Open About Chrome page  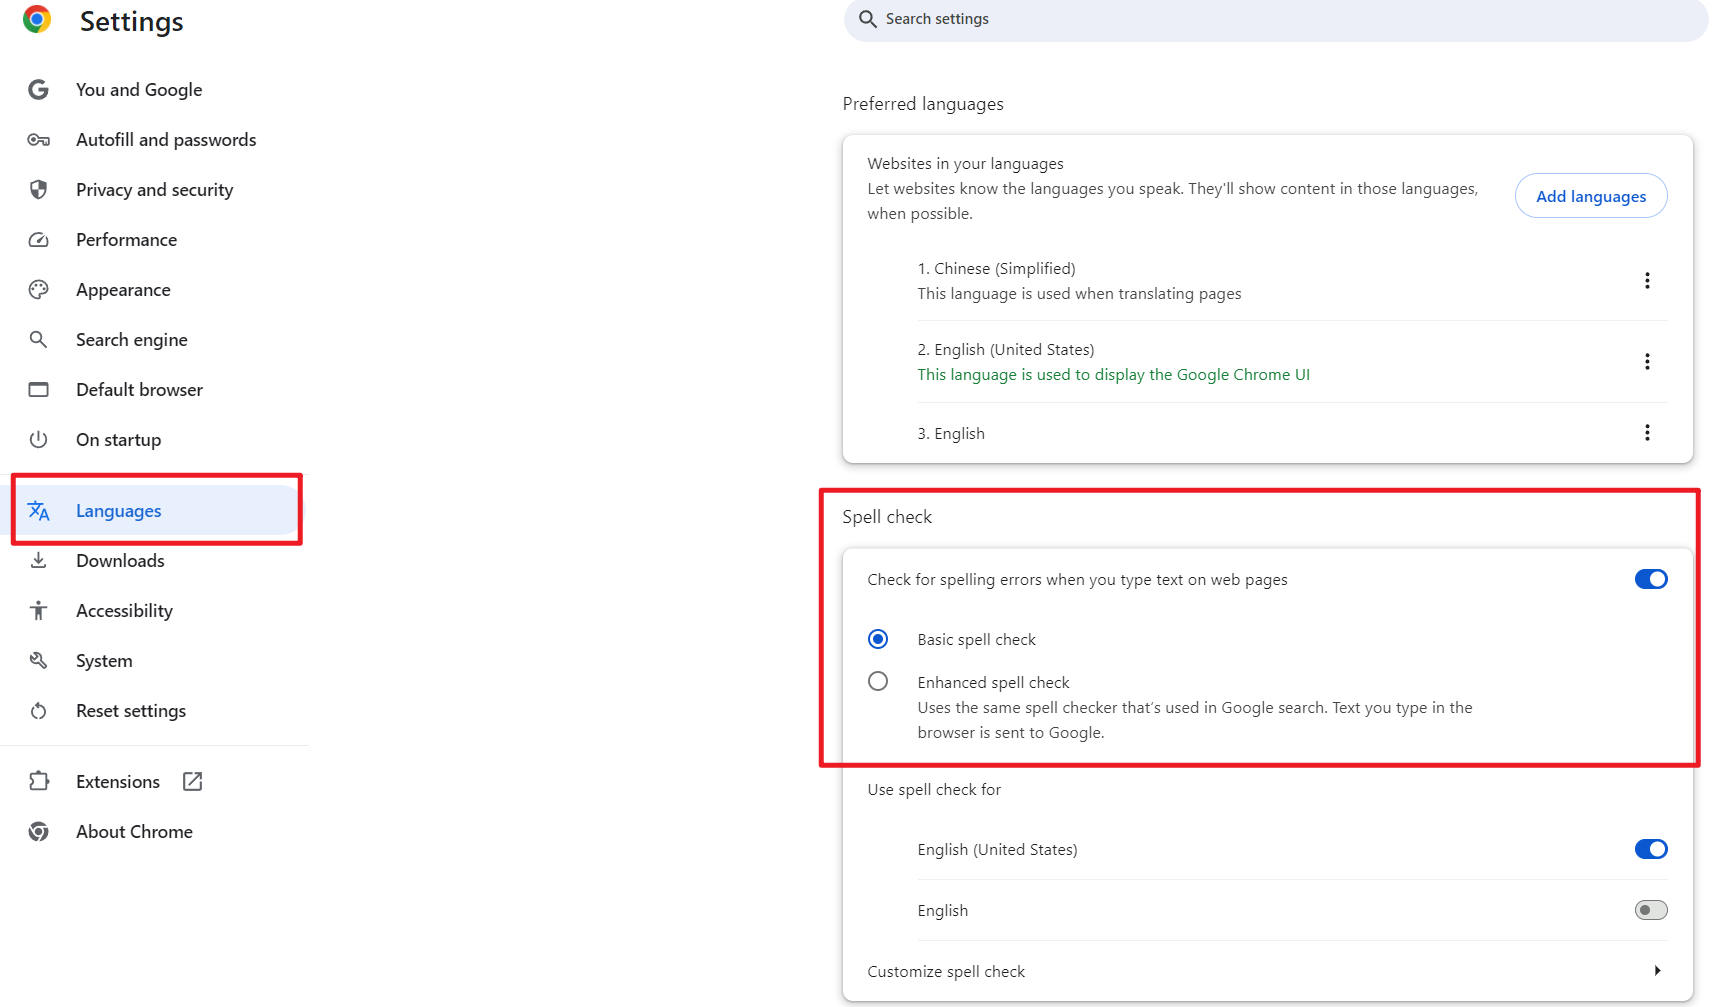pos(134,832)
